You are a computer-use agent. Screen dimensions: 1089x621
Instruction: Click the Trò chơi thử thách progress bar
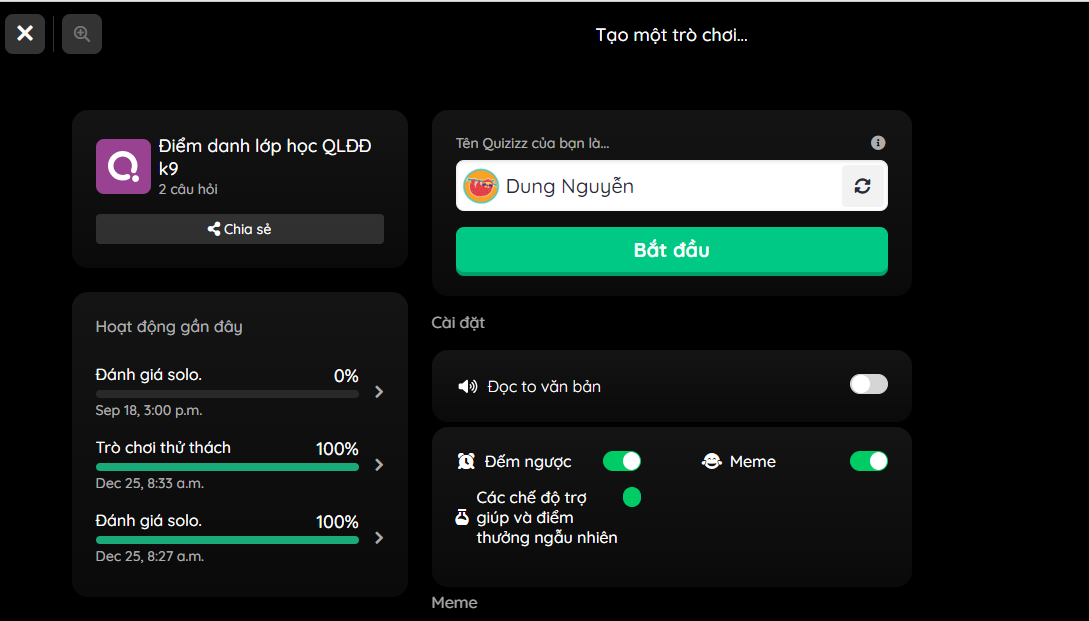click(x=227, y=467)
